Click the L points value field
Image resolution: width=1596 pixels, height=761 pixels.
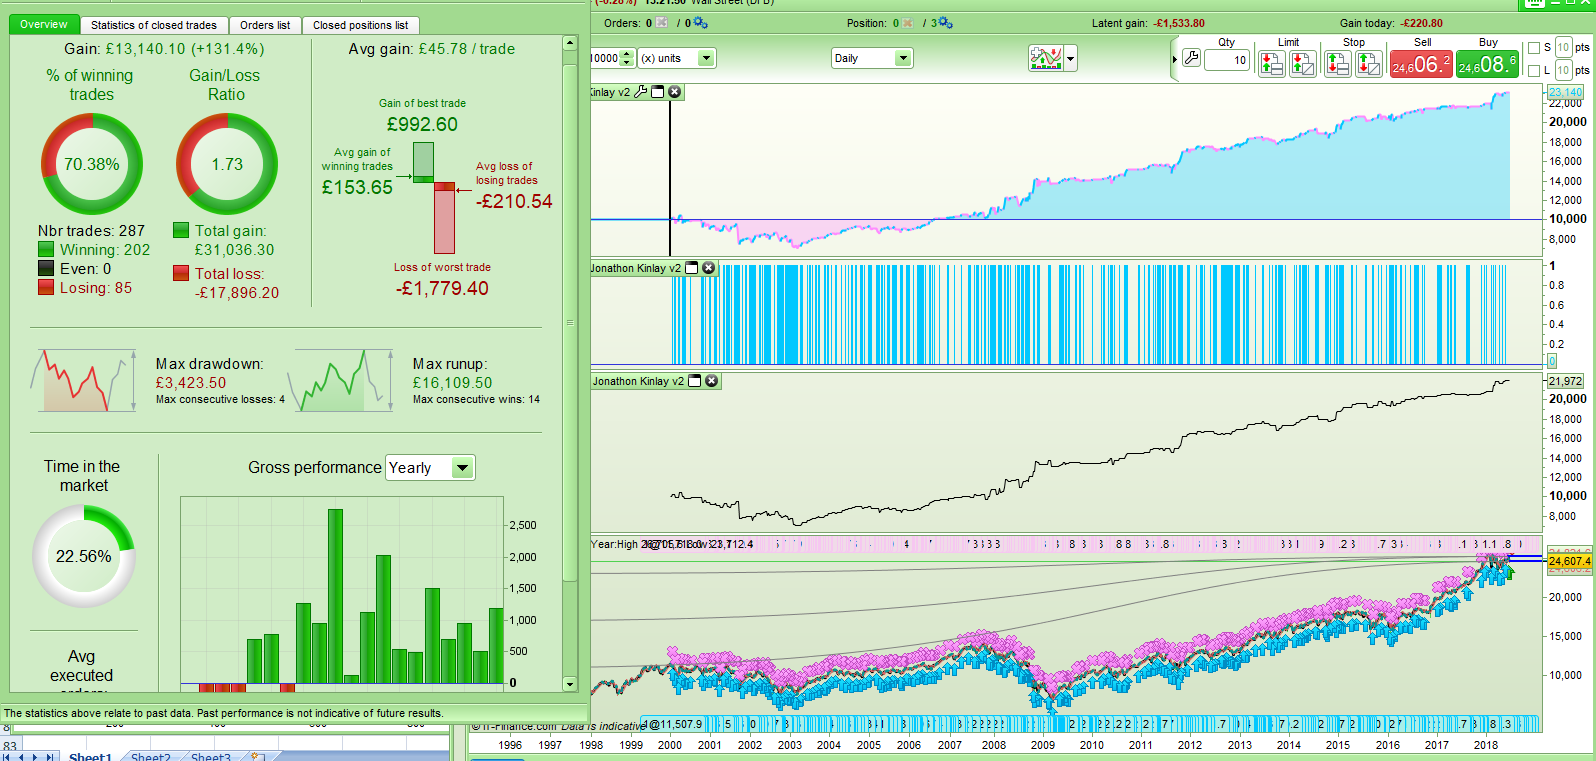coord(1564,71)
